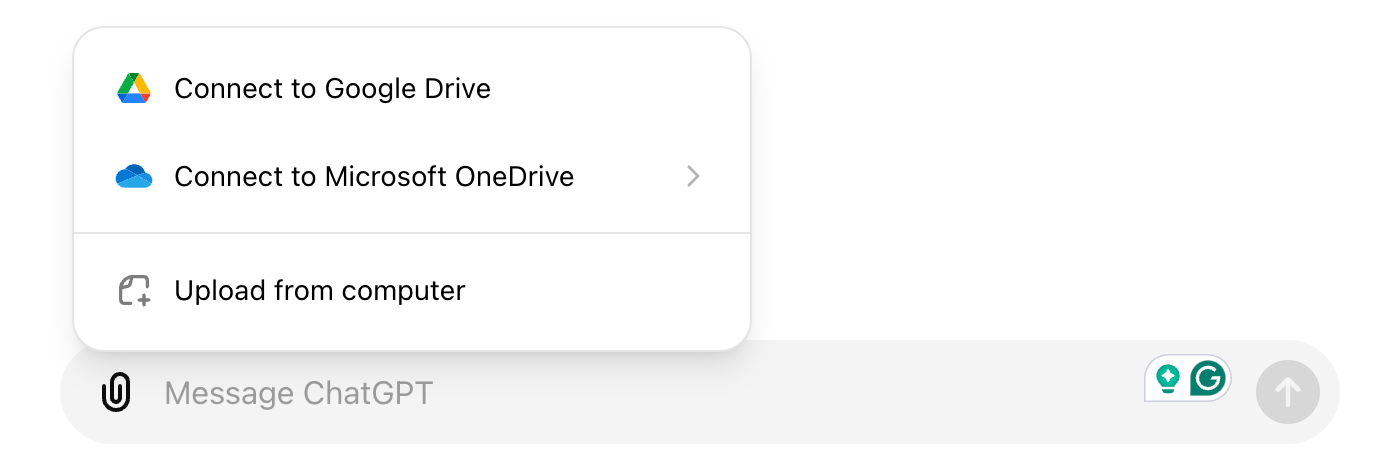Choose "Upload from computer" option
Screen dimensions: 1376x464
319,291
